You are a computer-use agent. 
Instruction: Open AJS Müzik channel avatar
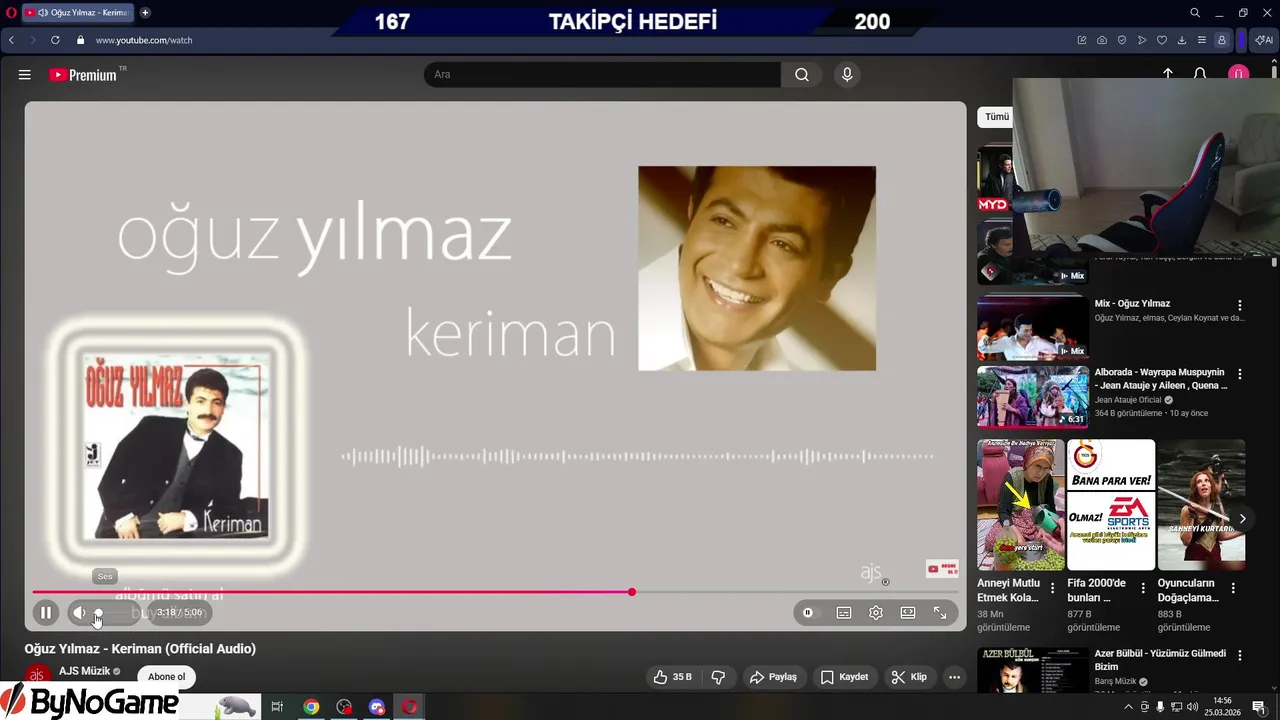coord(38,673)
